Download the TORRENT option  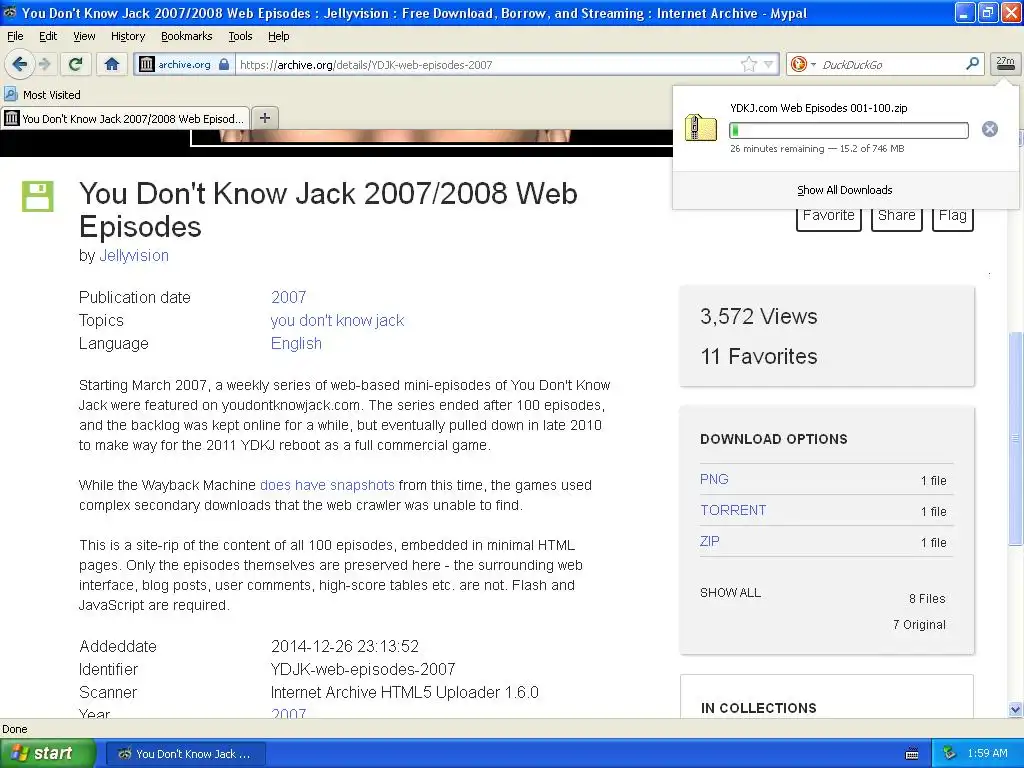(x=733, y=510)
